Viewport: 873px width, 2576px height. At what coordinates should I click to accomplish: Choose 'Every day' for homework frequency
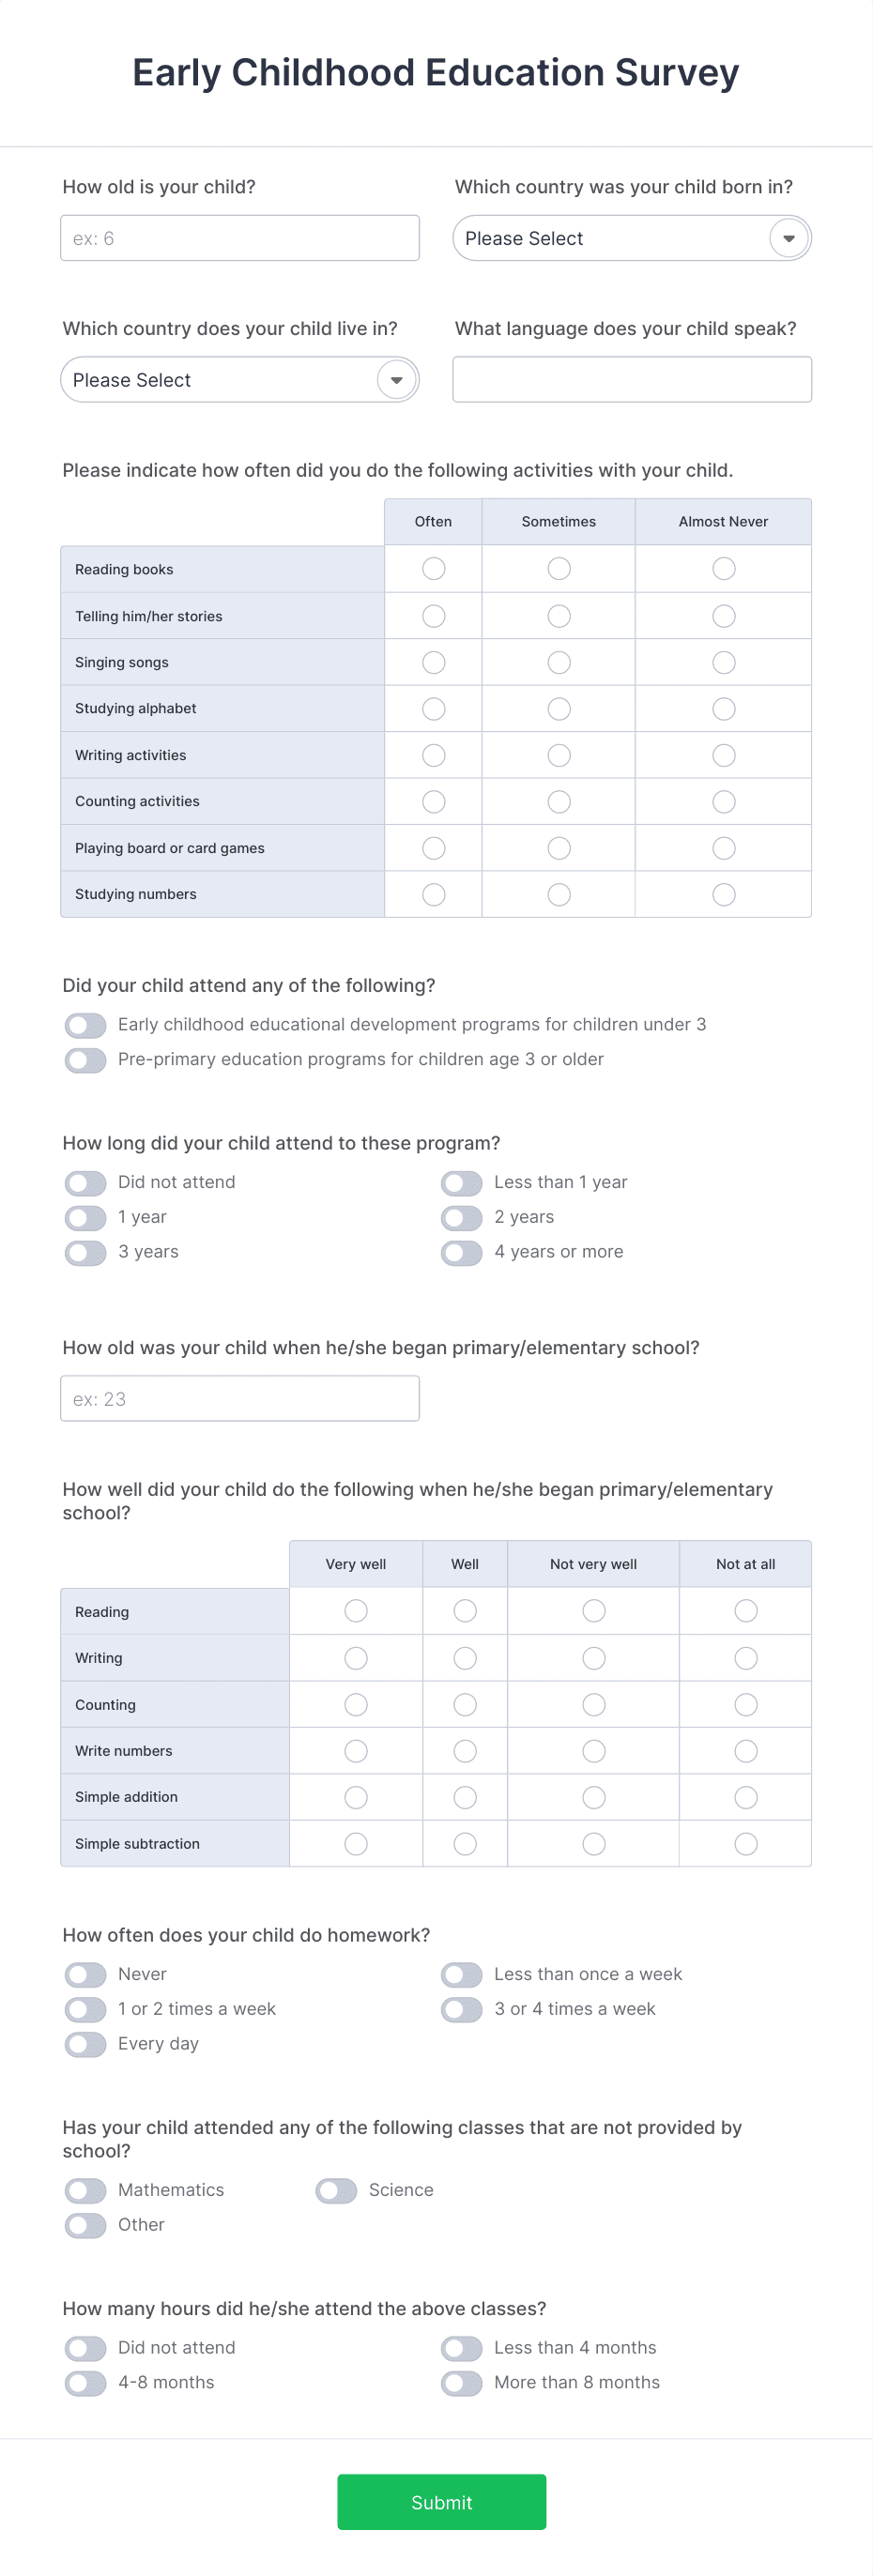click(85, 2044)
